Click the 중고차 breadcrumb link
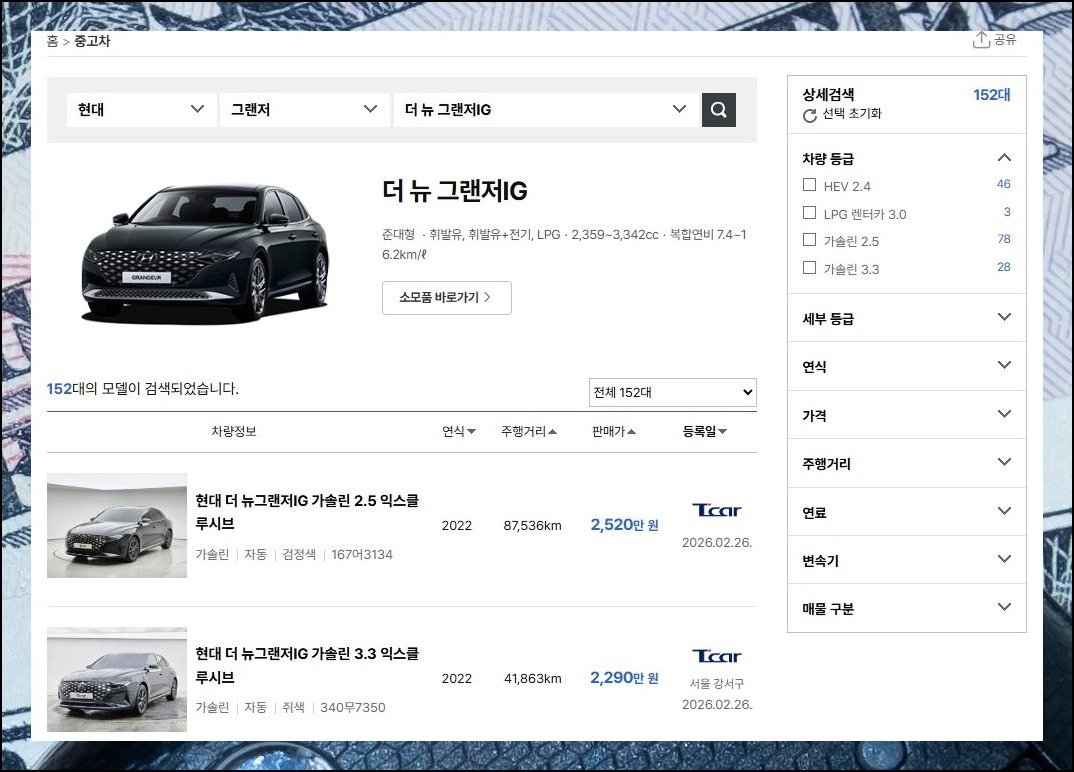Image resolution: width=1074 pixels, height=772 pixels. click(x=92, y=41)
